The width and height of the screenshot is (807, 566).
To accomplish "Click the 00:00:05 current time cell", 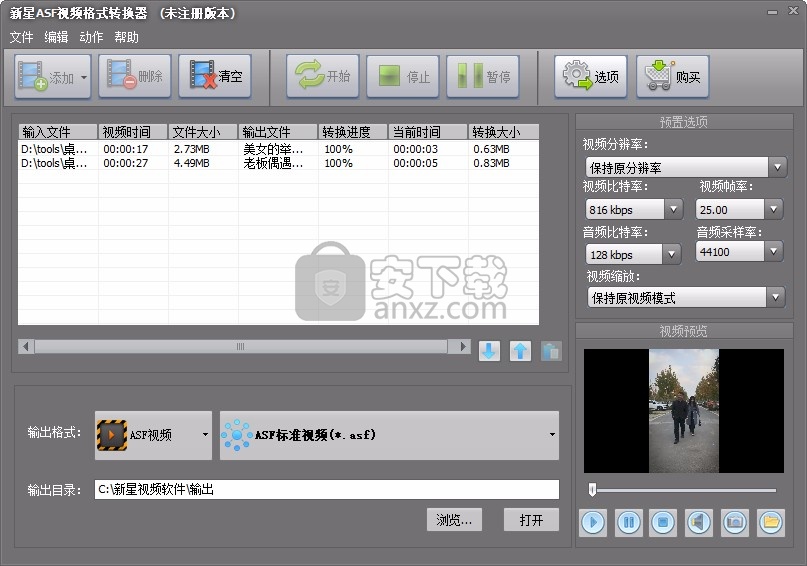I will click(x=415, y=163).
